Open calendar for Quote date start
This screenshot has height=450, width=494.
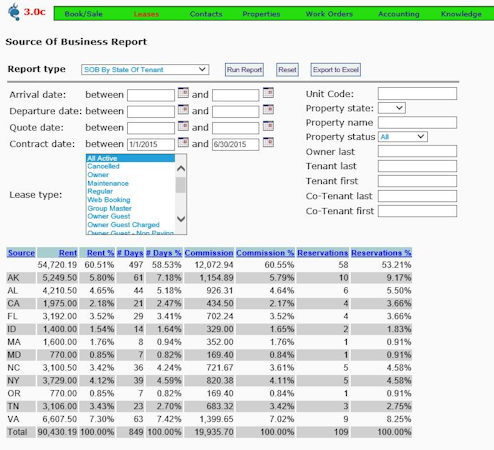183,126
